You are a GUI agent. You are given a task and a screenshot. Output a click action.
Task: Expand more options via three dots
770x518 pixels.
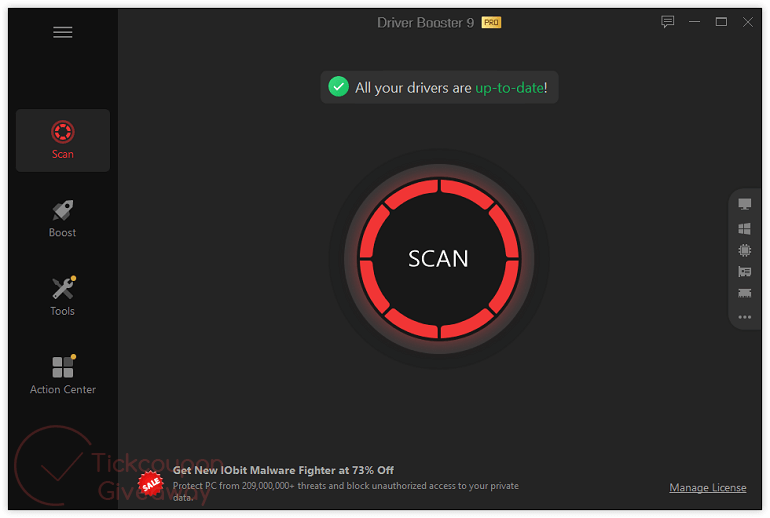click(x=744, y=317)
